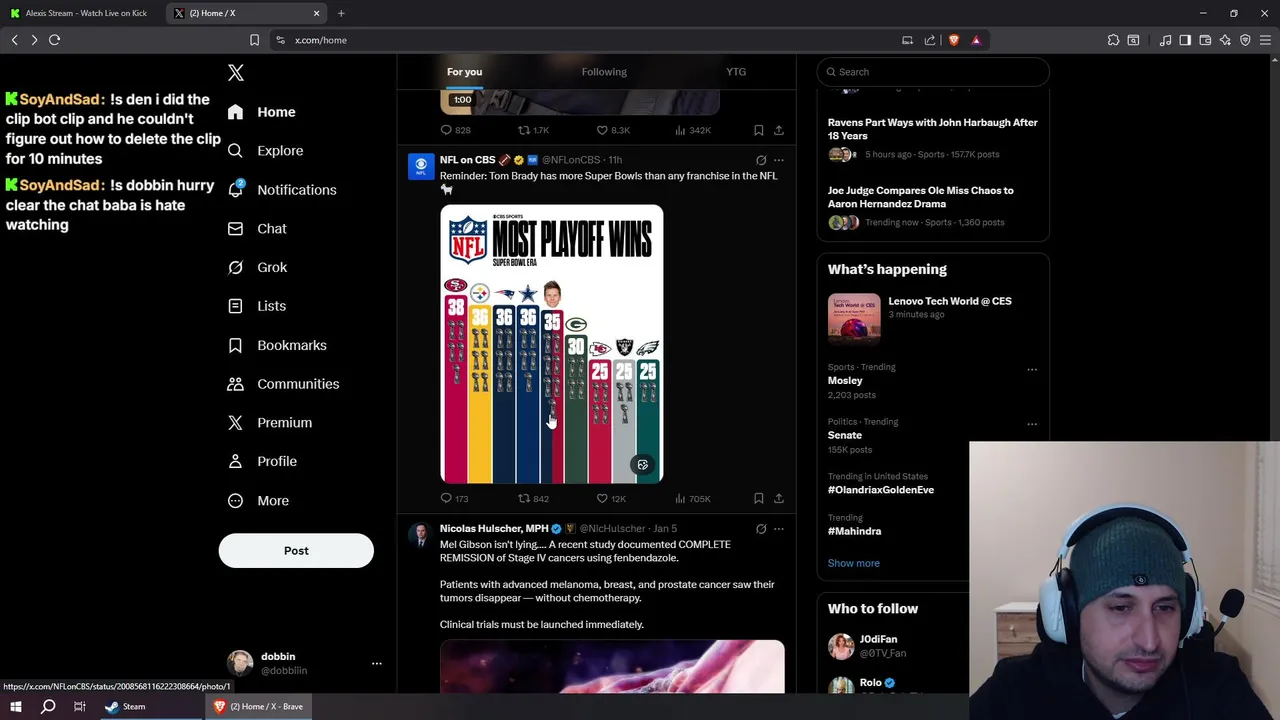
Task: Repost the post with 1.7K reposts
Action: tap(533, 130)
